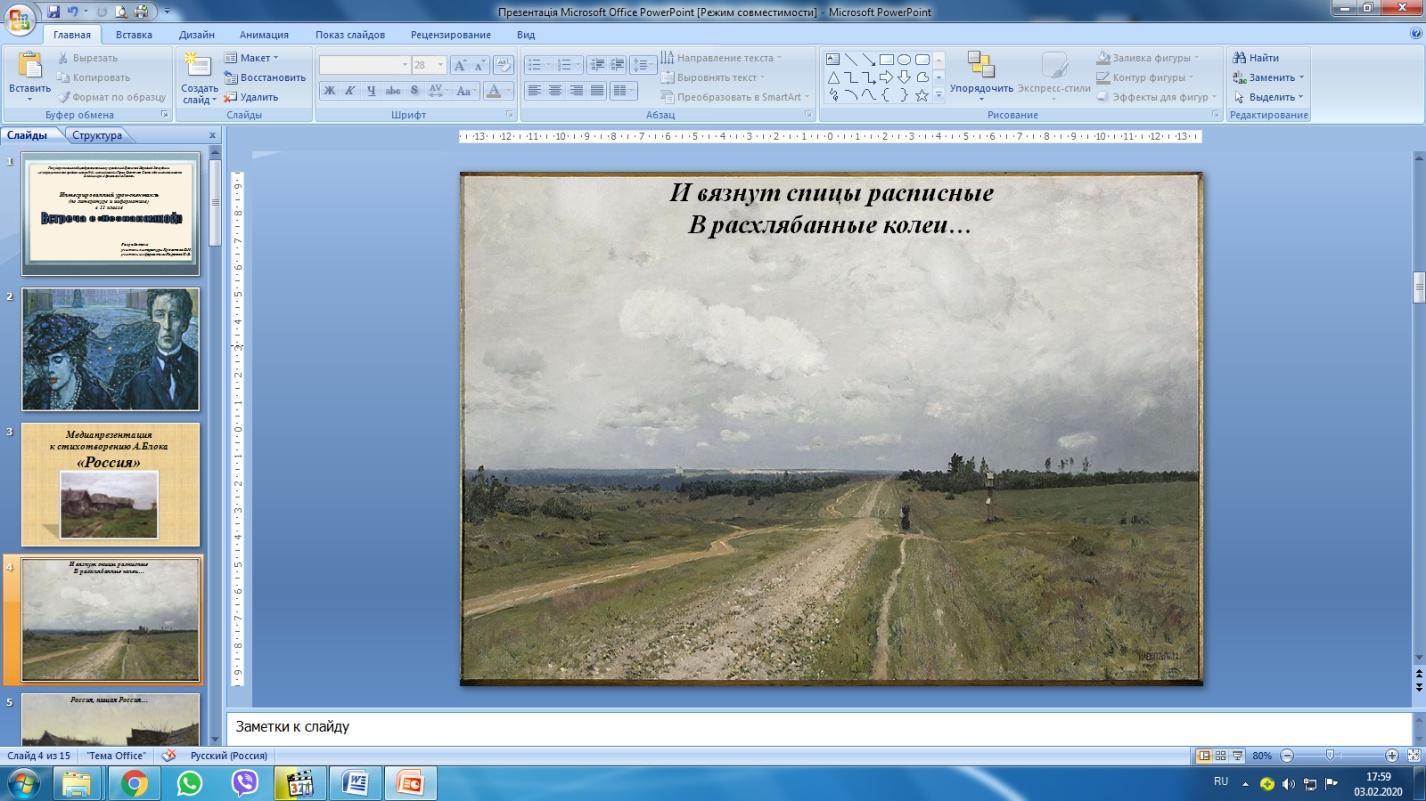Decrease font size with shrink button

coord(480,65)
